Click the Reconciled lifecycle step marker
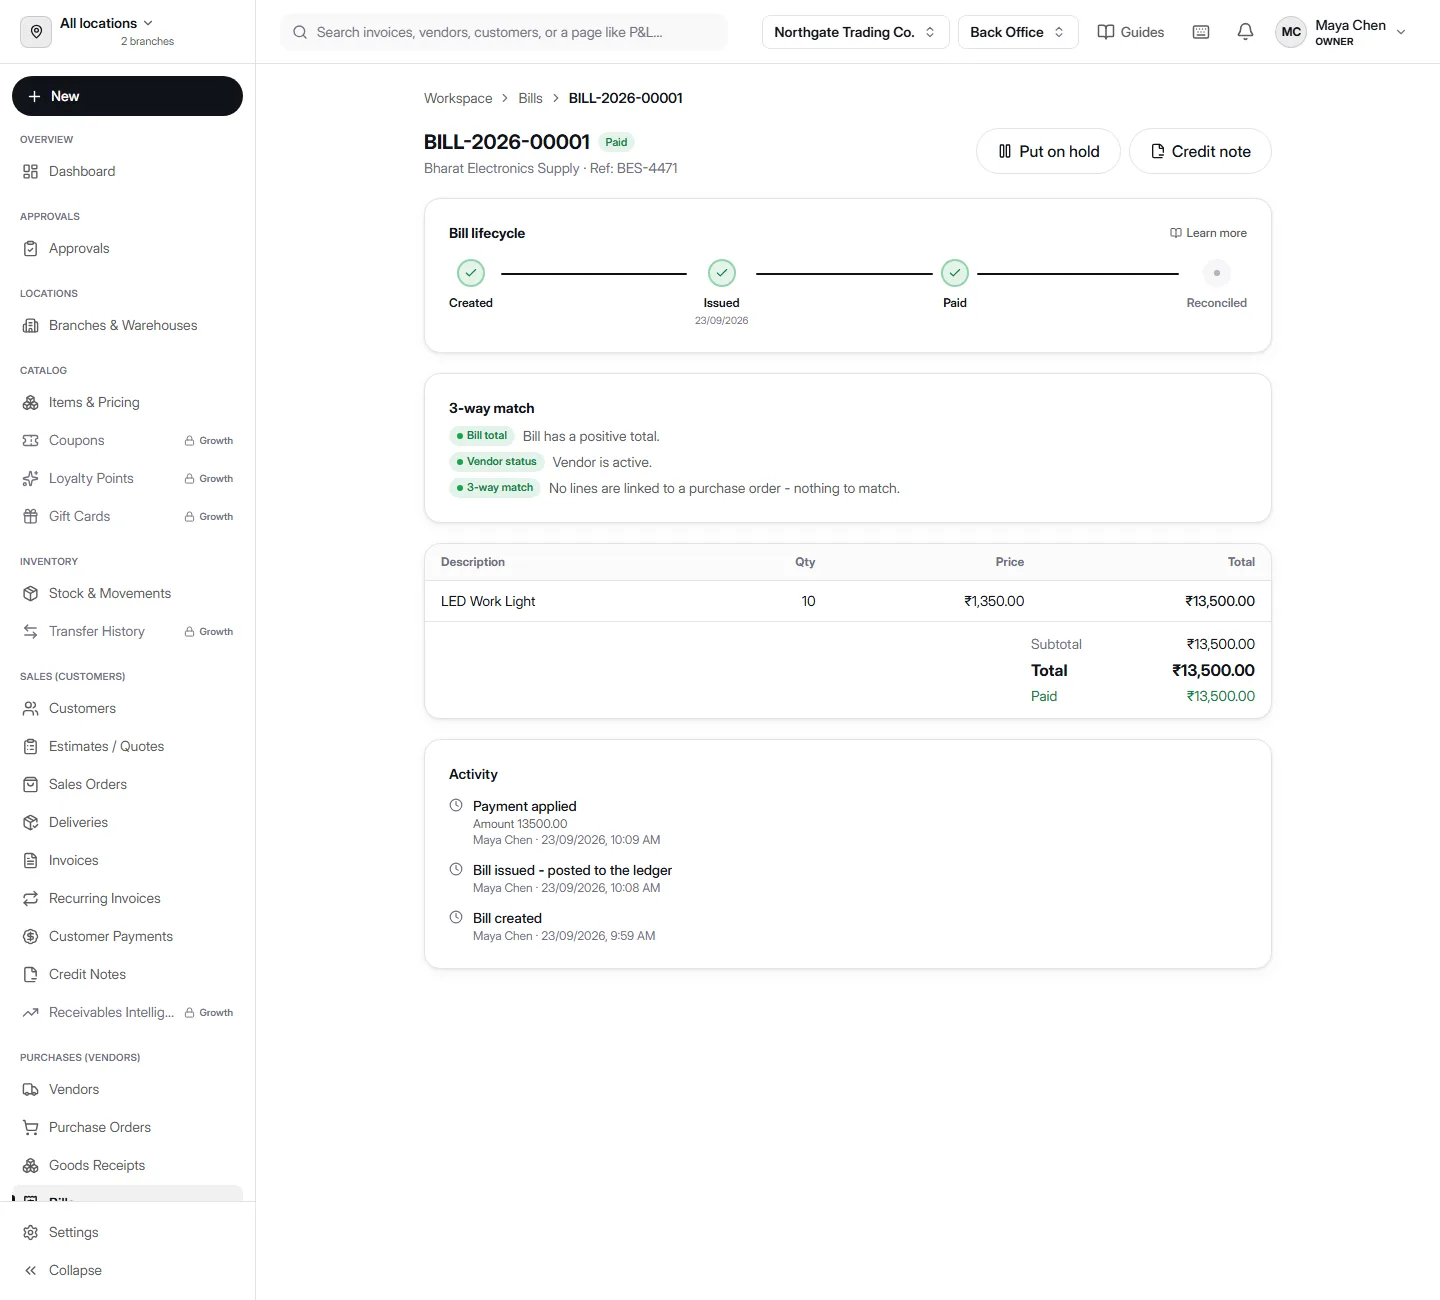 tap(1216, 273)
